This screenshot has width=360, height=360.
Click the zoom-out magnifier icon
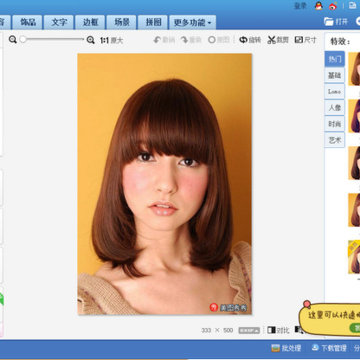(x=13, y=40)
